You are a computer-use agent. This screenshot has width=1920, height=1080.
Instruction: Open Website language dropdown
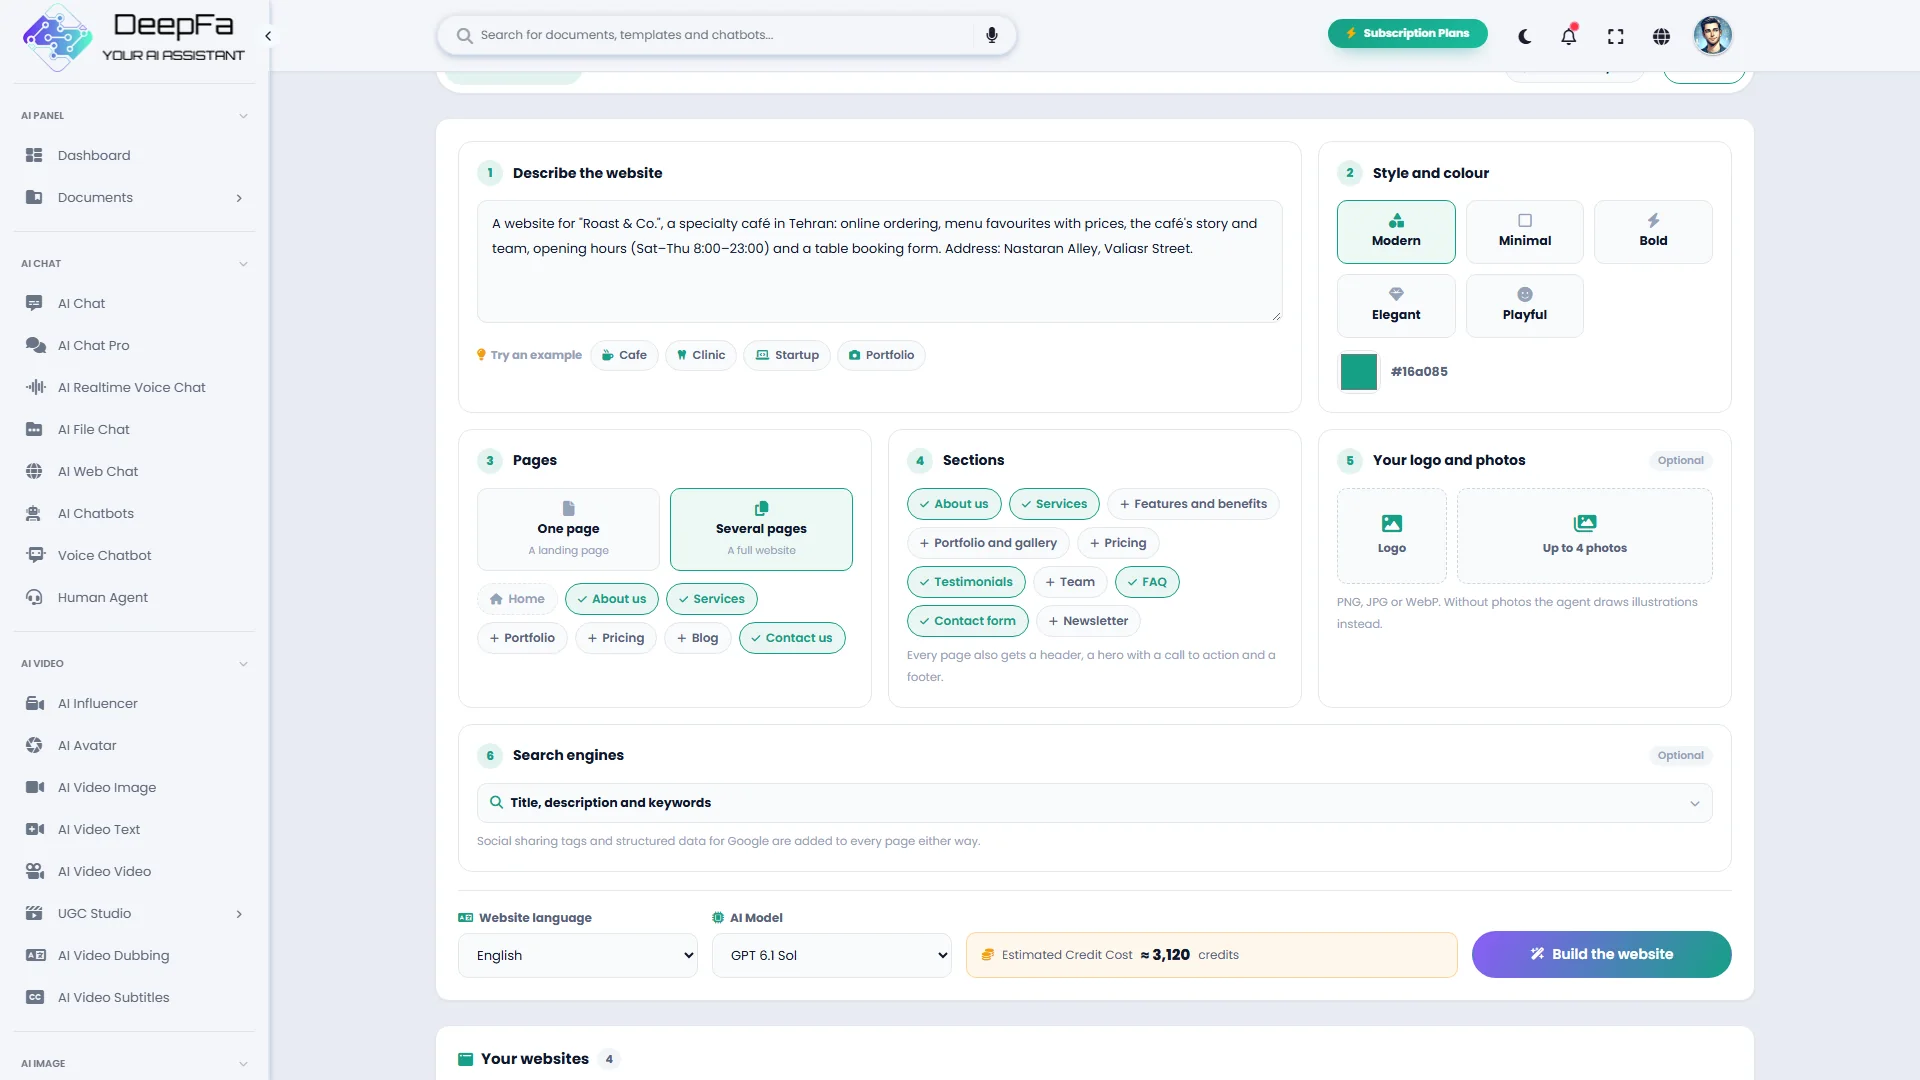pyautogui.click(x=578, y=955)
